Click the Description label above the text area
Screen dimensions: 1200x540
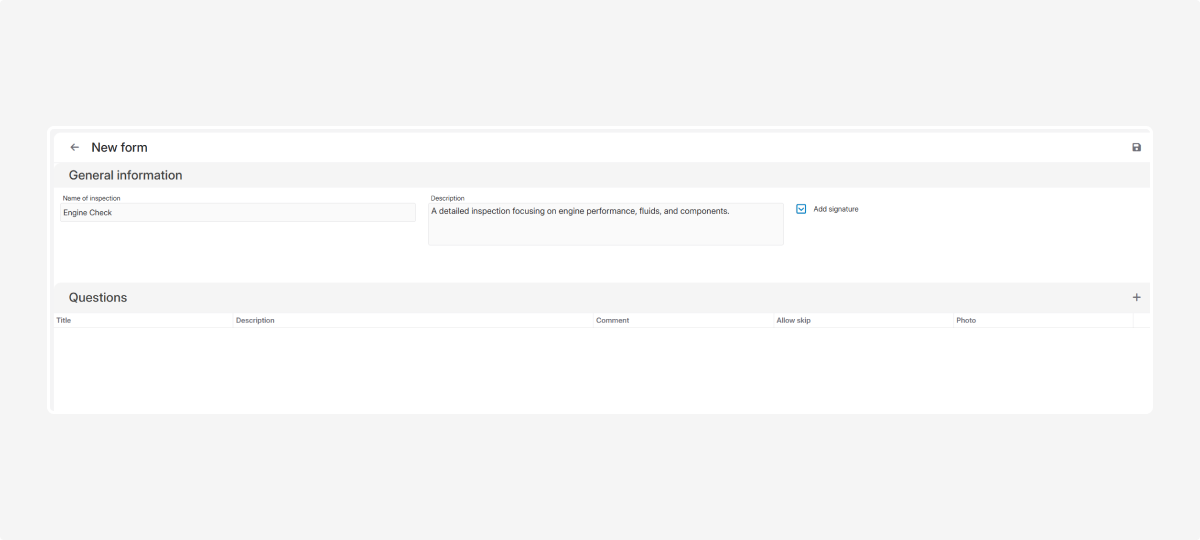click(447, 198)
